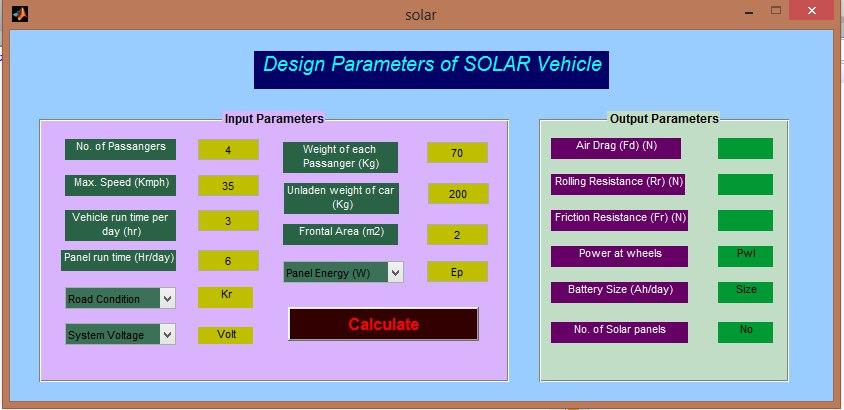The width and height of the screenshot is (844, 410).
Task: Expand the Panel Energy (W) dropdown
Action: [343, 272]
